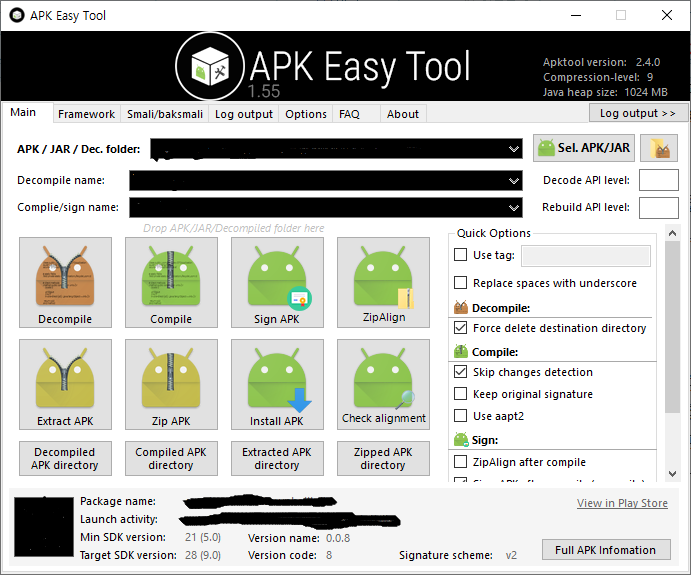
Task: Open the Options tab
Action: 306,114
